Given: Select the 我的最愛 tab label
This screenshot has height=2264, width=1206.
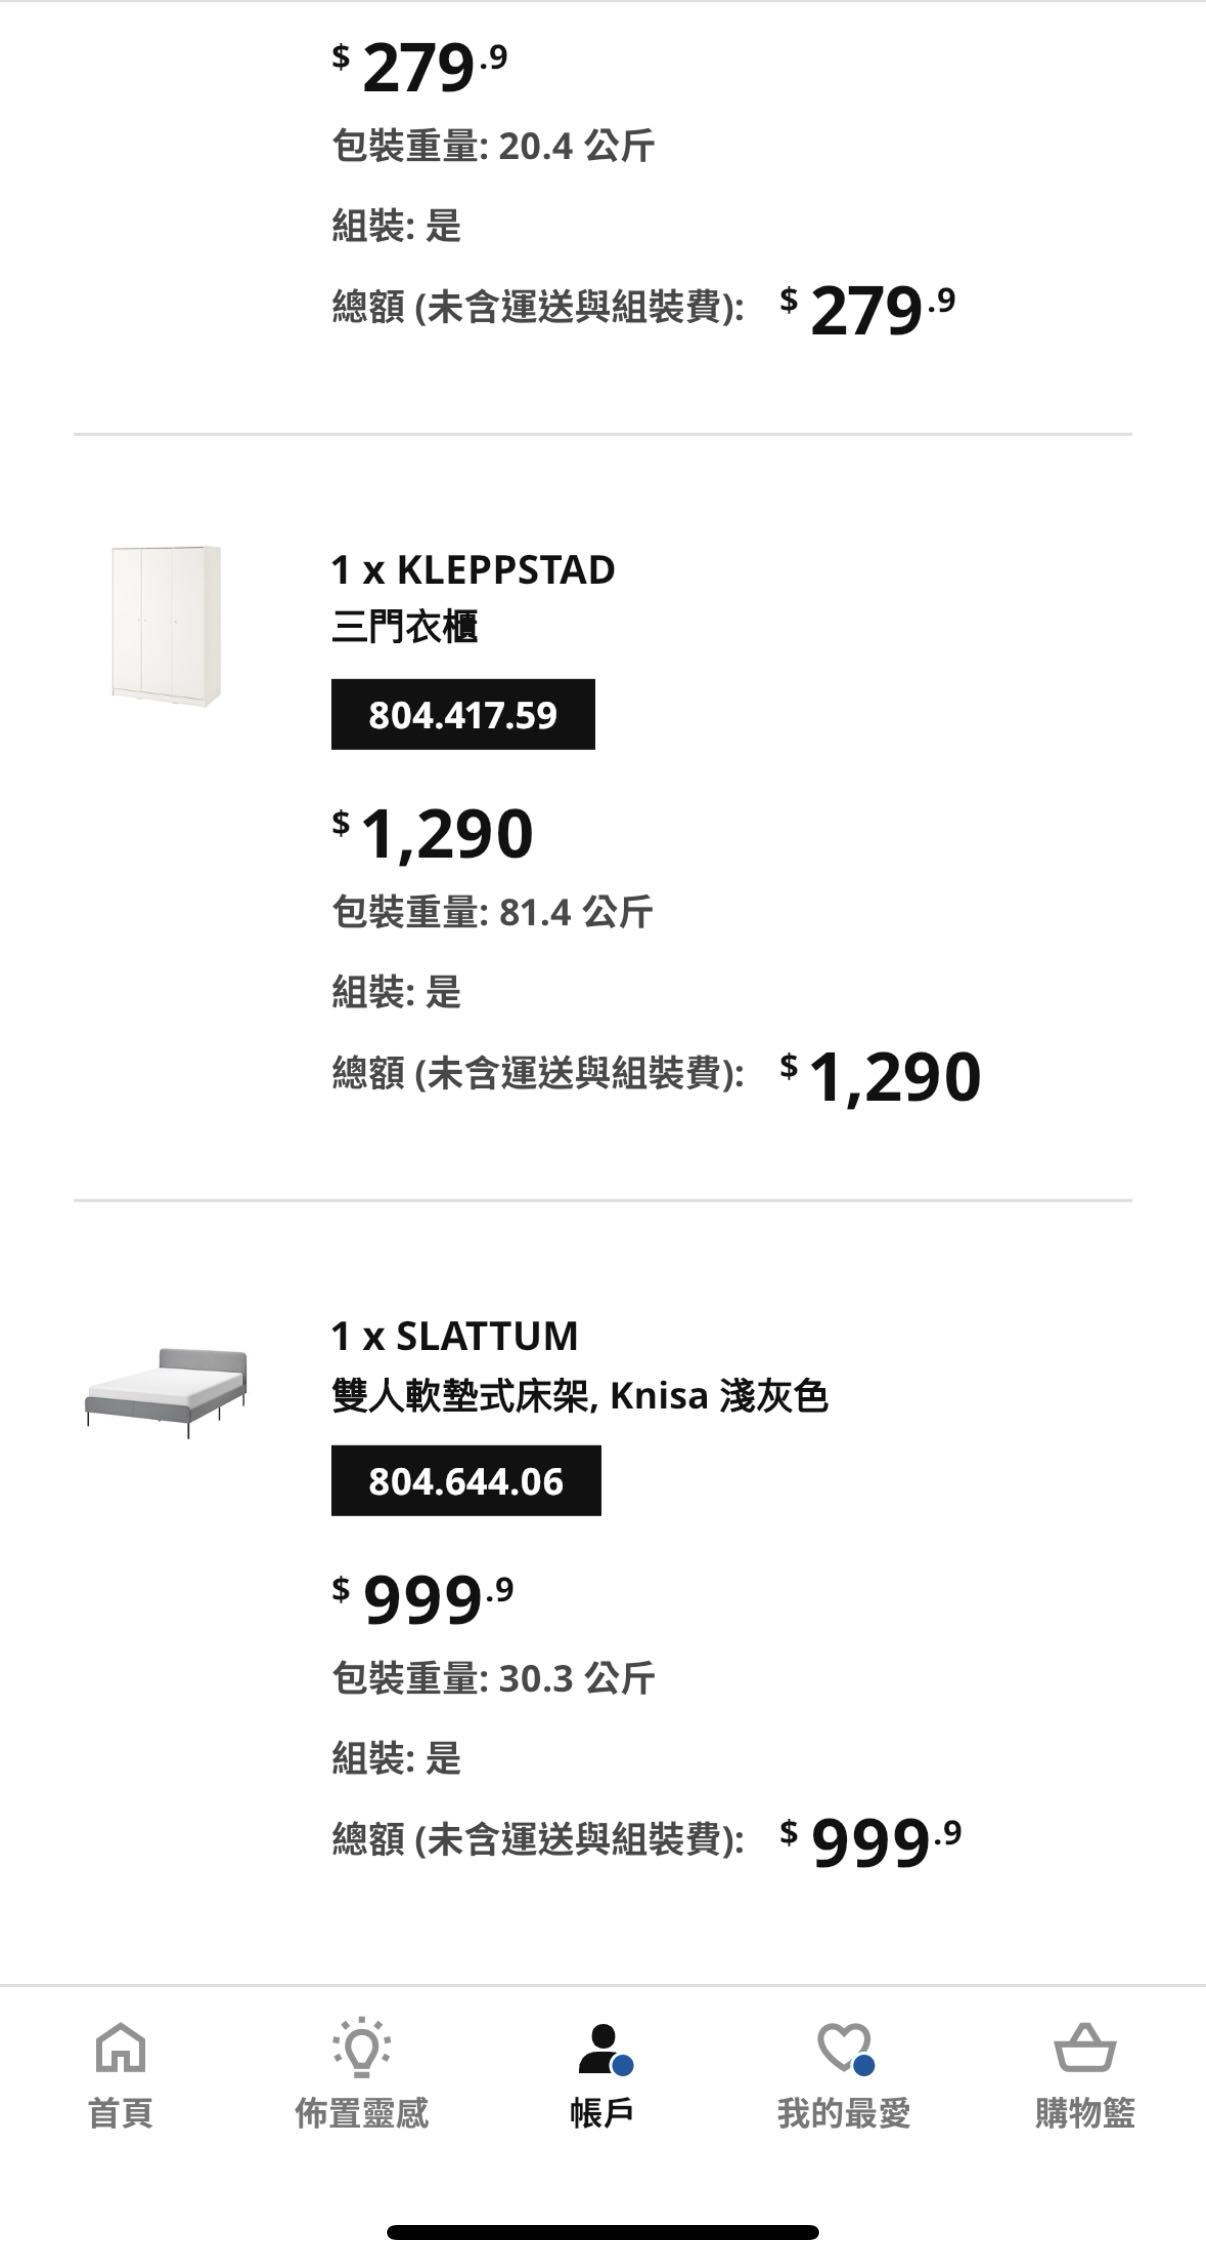Looking at the screenshot, I should tap(844, 2113).
